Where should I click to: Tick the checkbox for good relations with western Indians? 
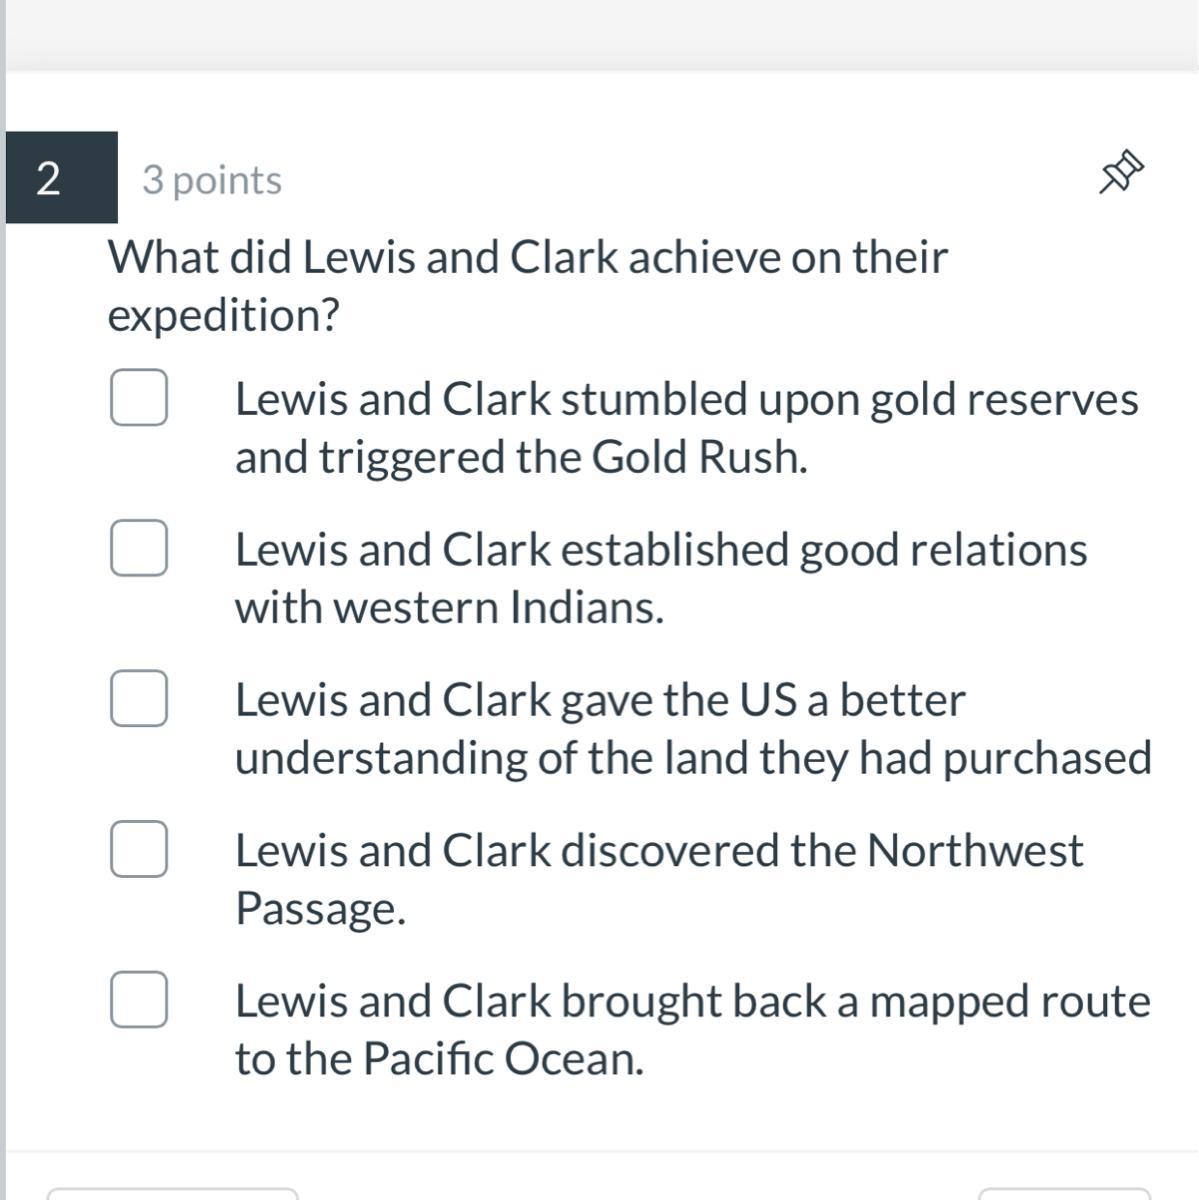point(139,548)
